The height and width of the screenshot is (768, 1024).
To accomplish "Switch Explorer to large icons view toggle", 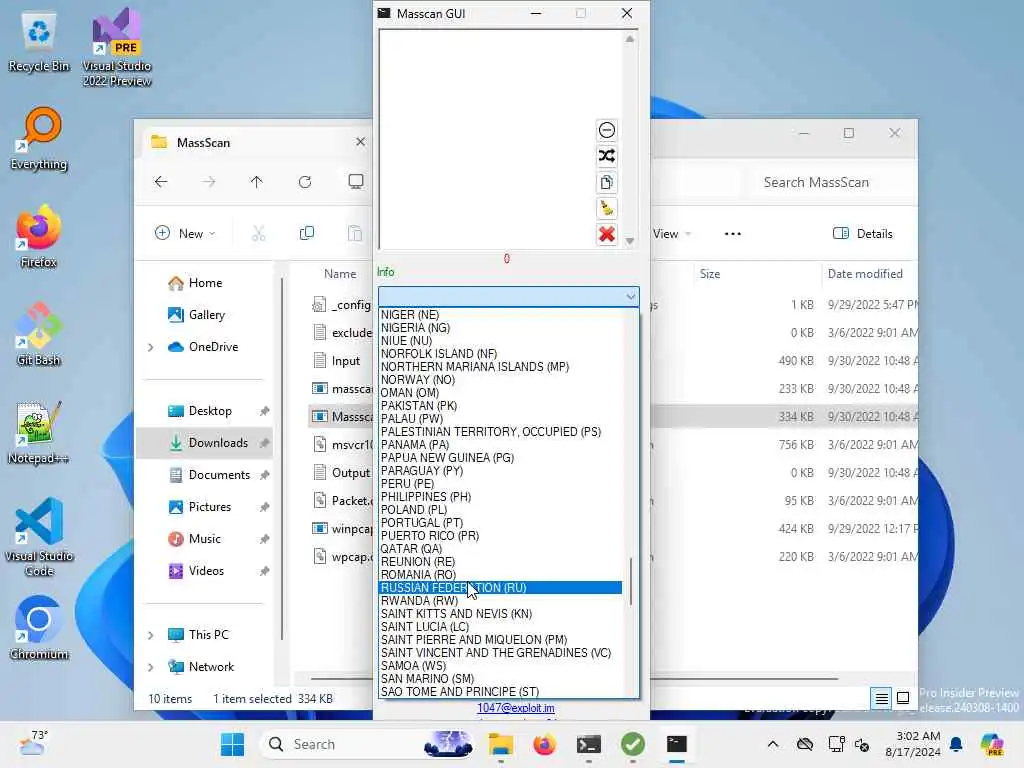I will click(x=903, y=698).
